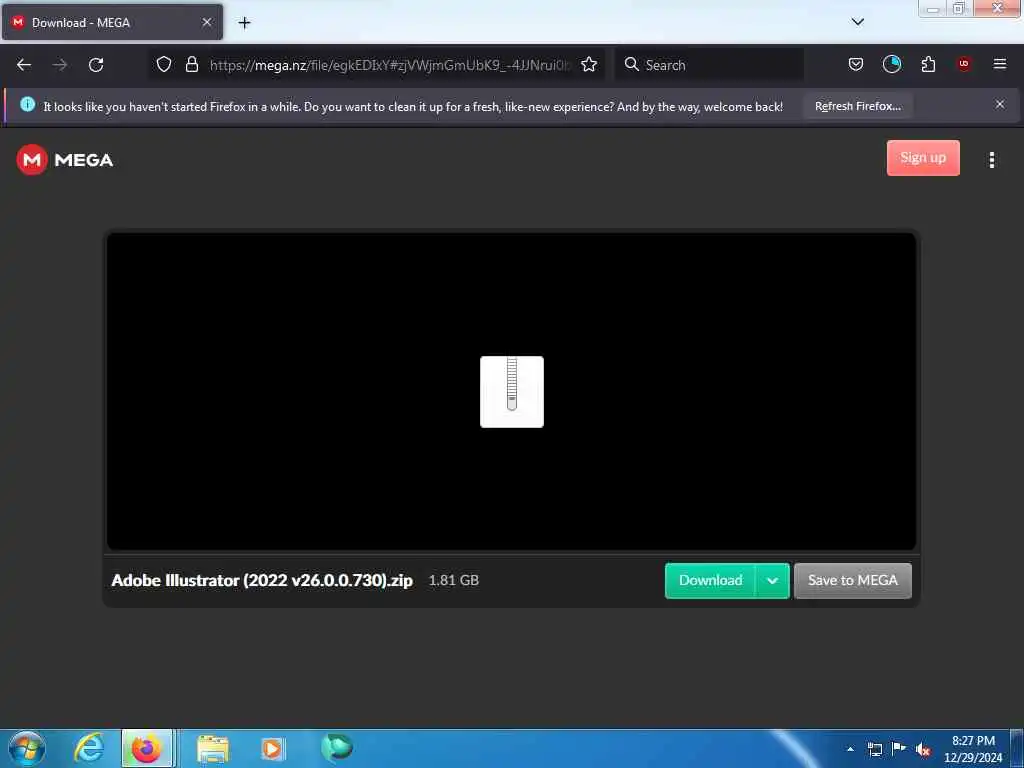View site security padlock info
Screen dimensions: 1024x768
point(191,64)
